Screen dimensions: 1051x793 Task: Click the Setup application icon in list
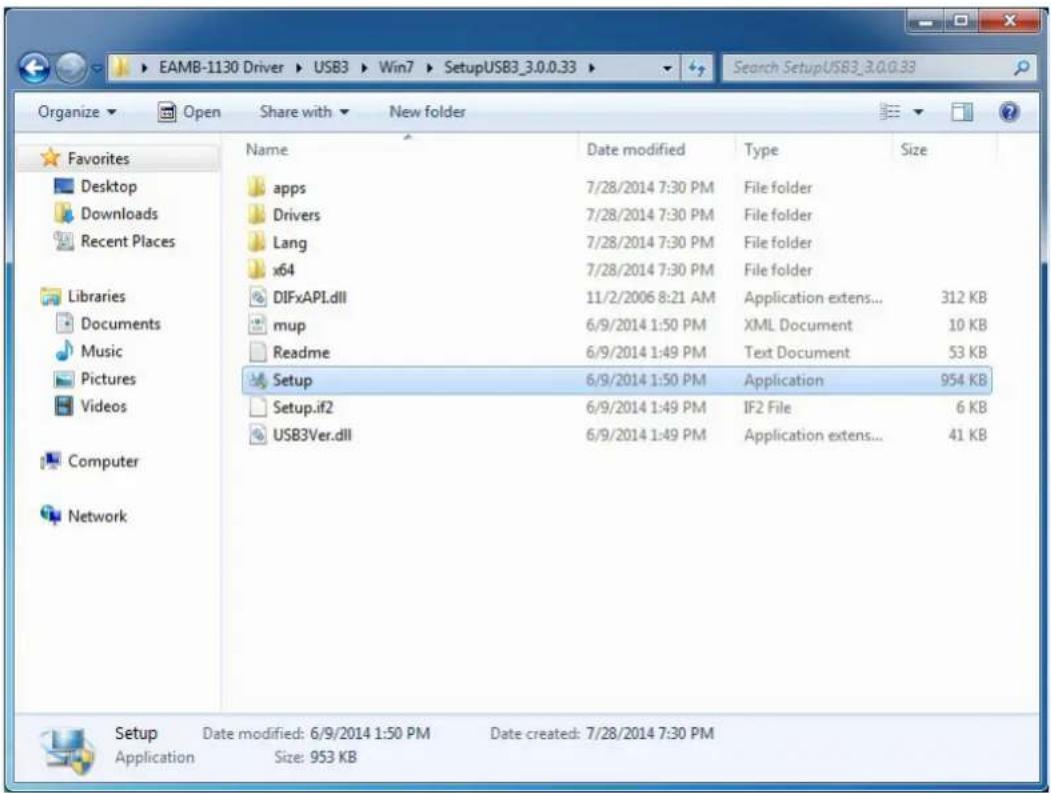tap(257, 380)
